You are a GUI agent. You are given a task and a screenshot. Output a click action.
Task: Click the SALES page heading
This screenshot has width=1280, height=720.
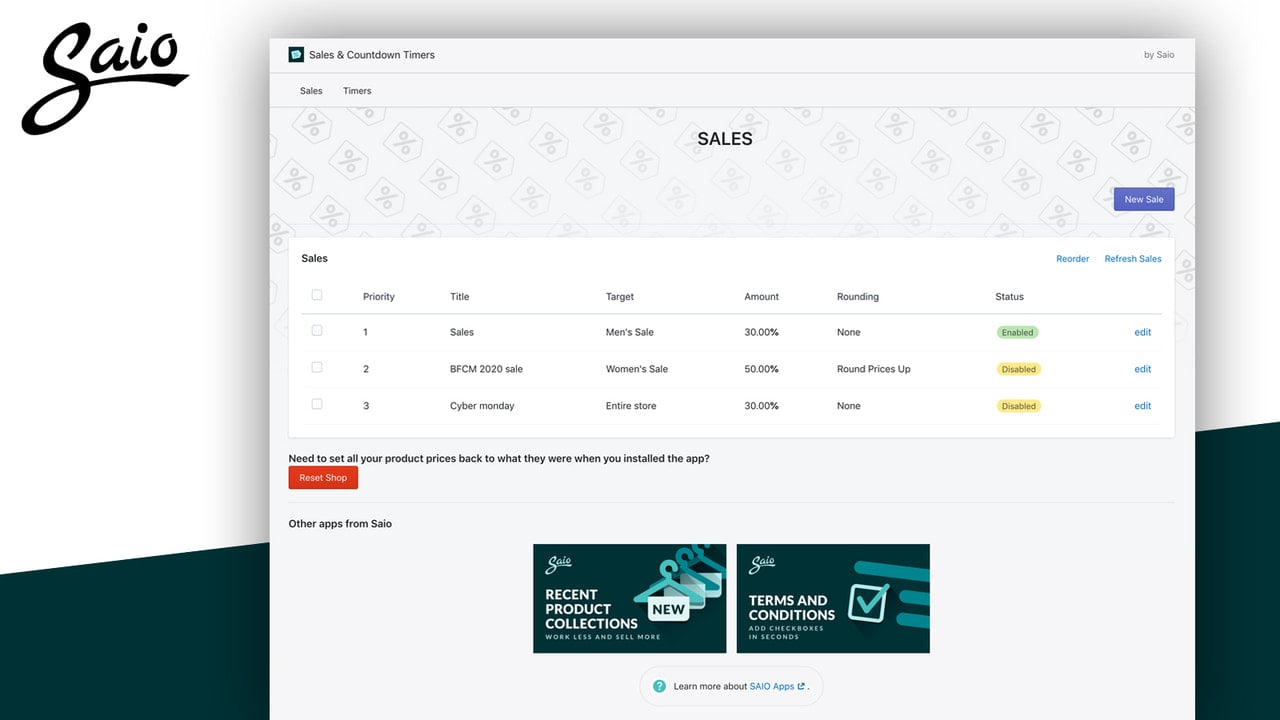pyautogui.click(x=725, y=139)
